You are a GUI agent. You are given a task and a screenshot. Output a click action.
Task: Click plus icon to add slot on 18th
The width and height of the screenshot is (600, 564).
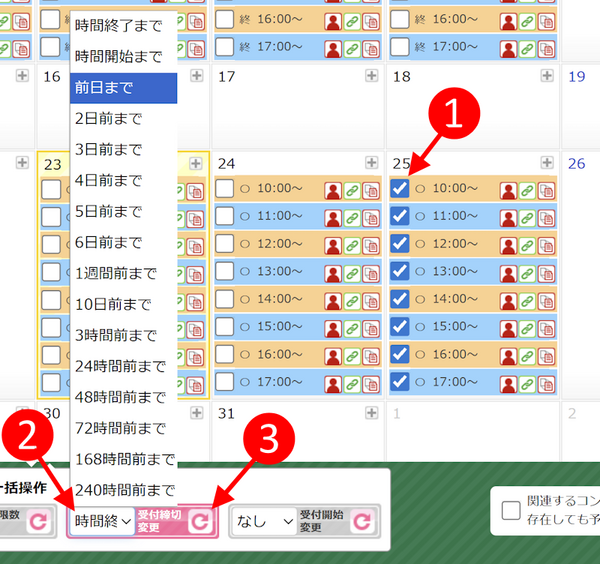(546, 76)
